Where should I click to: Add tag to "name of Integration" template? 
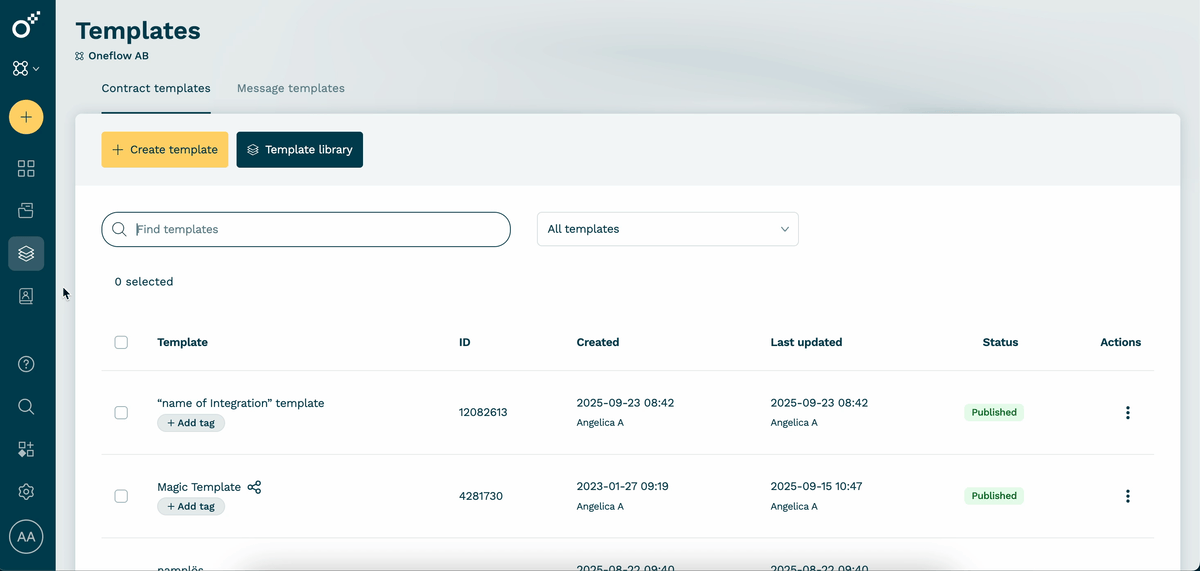(191, 423)
